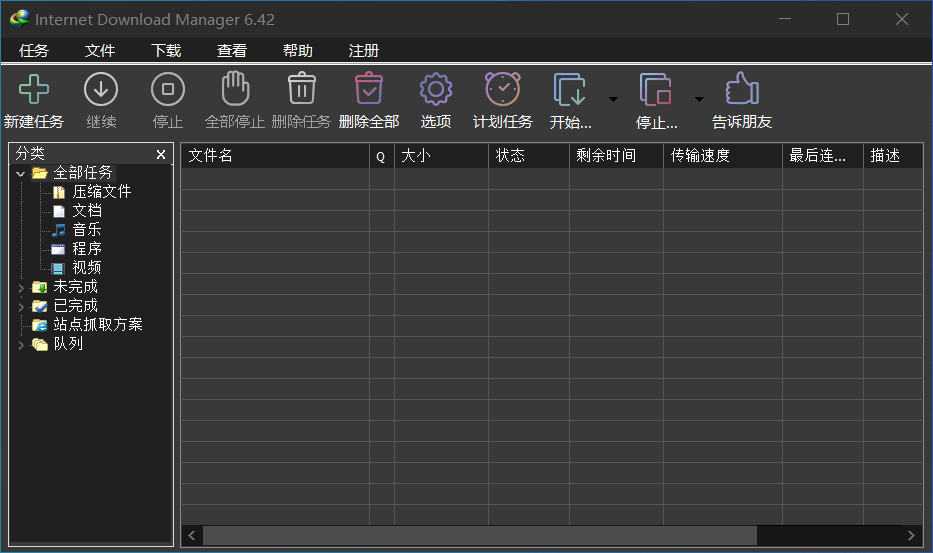Click the 视频 video icon
This screenshot has height=553, width=933.
[58, 268]
